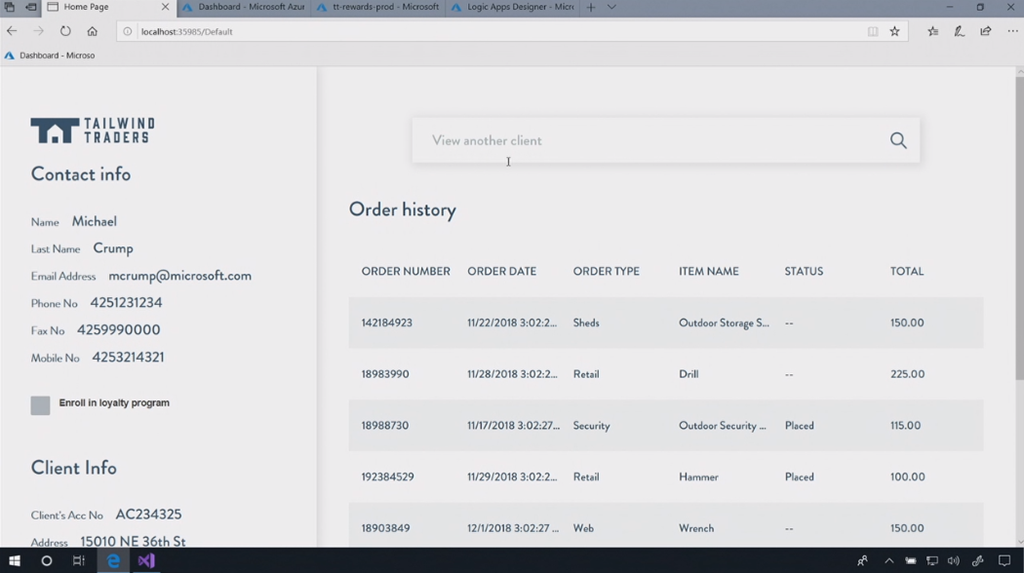
Task: Close the Home Page tab
Action: point(165,7)
